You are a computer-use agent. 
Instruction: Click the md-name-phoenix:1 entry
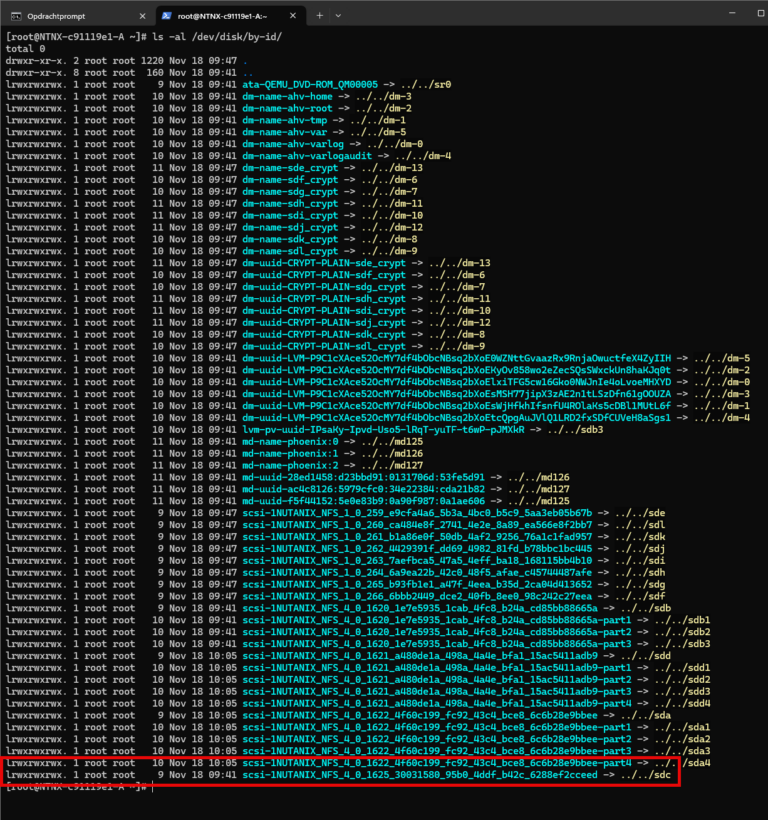290,453
